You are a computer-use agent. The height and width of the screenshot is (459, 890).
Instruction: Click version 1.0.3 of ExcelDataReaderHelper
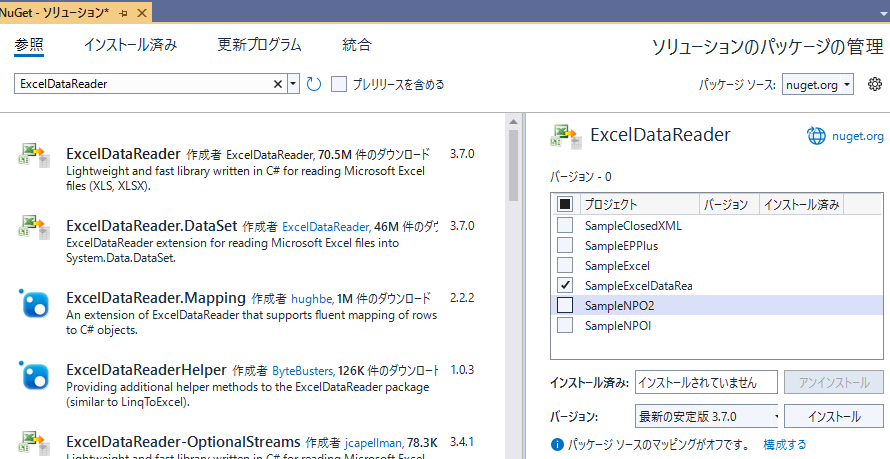click(462, 370)
